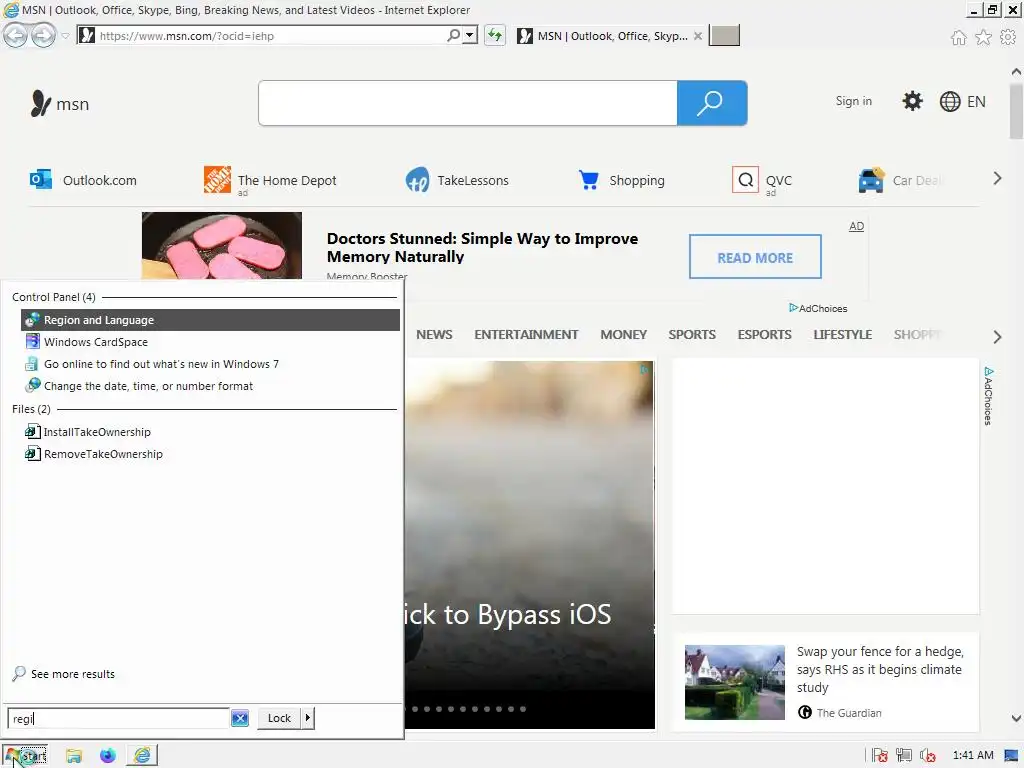Open the IE Tools gear icon
1024x768 pixels.
1008,37
